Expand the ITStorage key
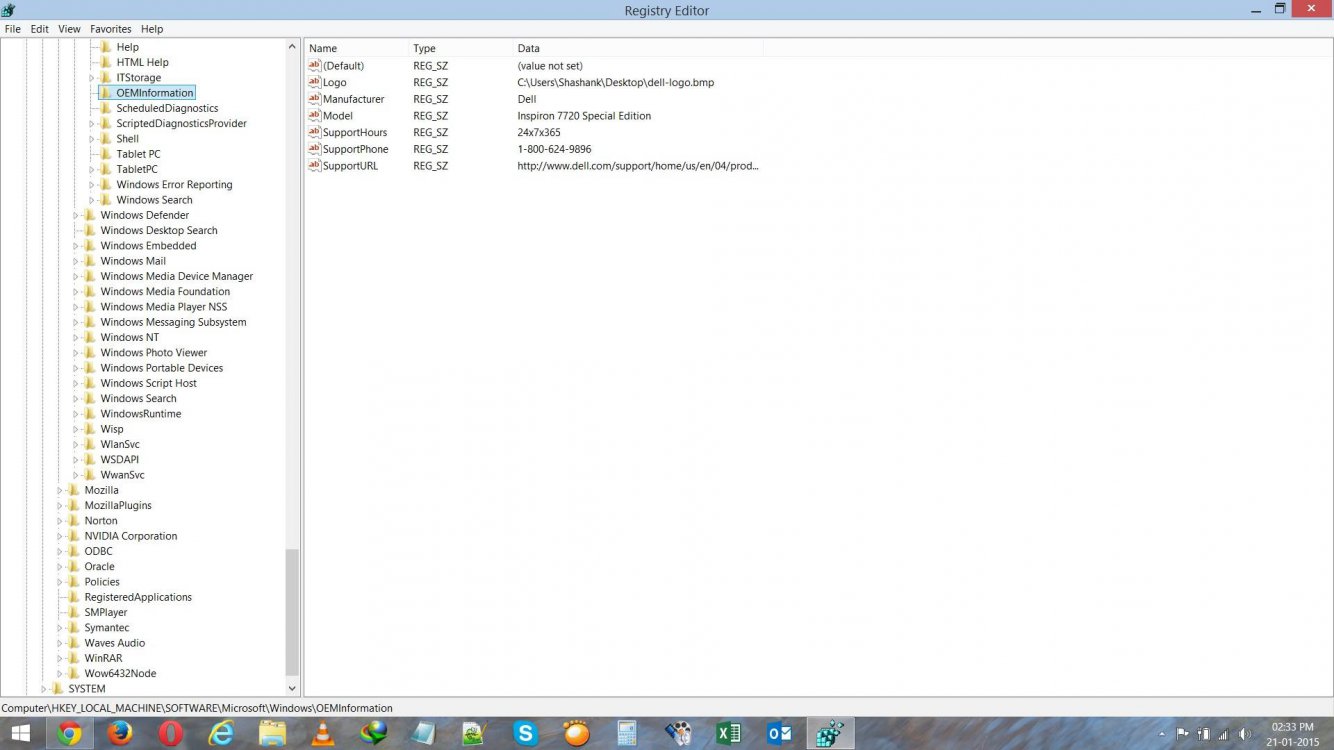Screen dimensions: 1334x750 [91, 78]
